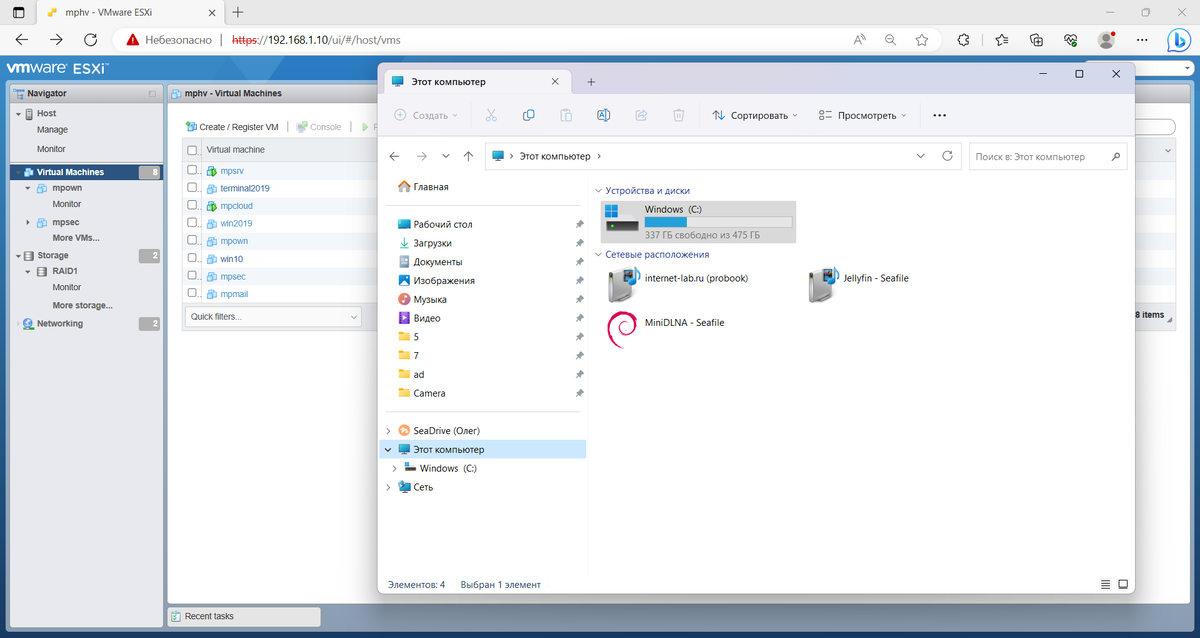Open the browser zoom control

pos(890,40)
